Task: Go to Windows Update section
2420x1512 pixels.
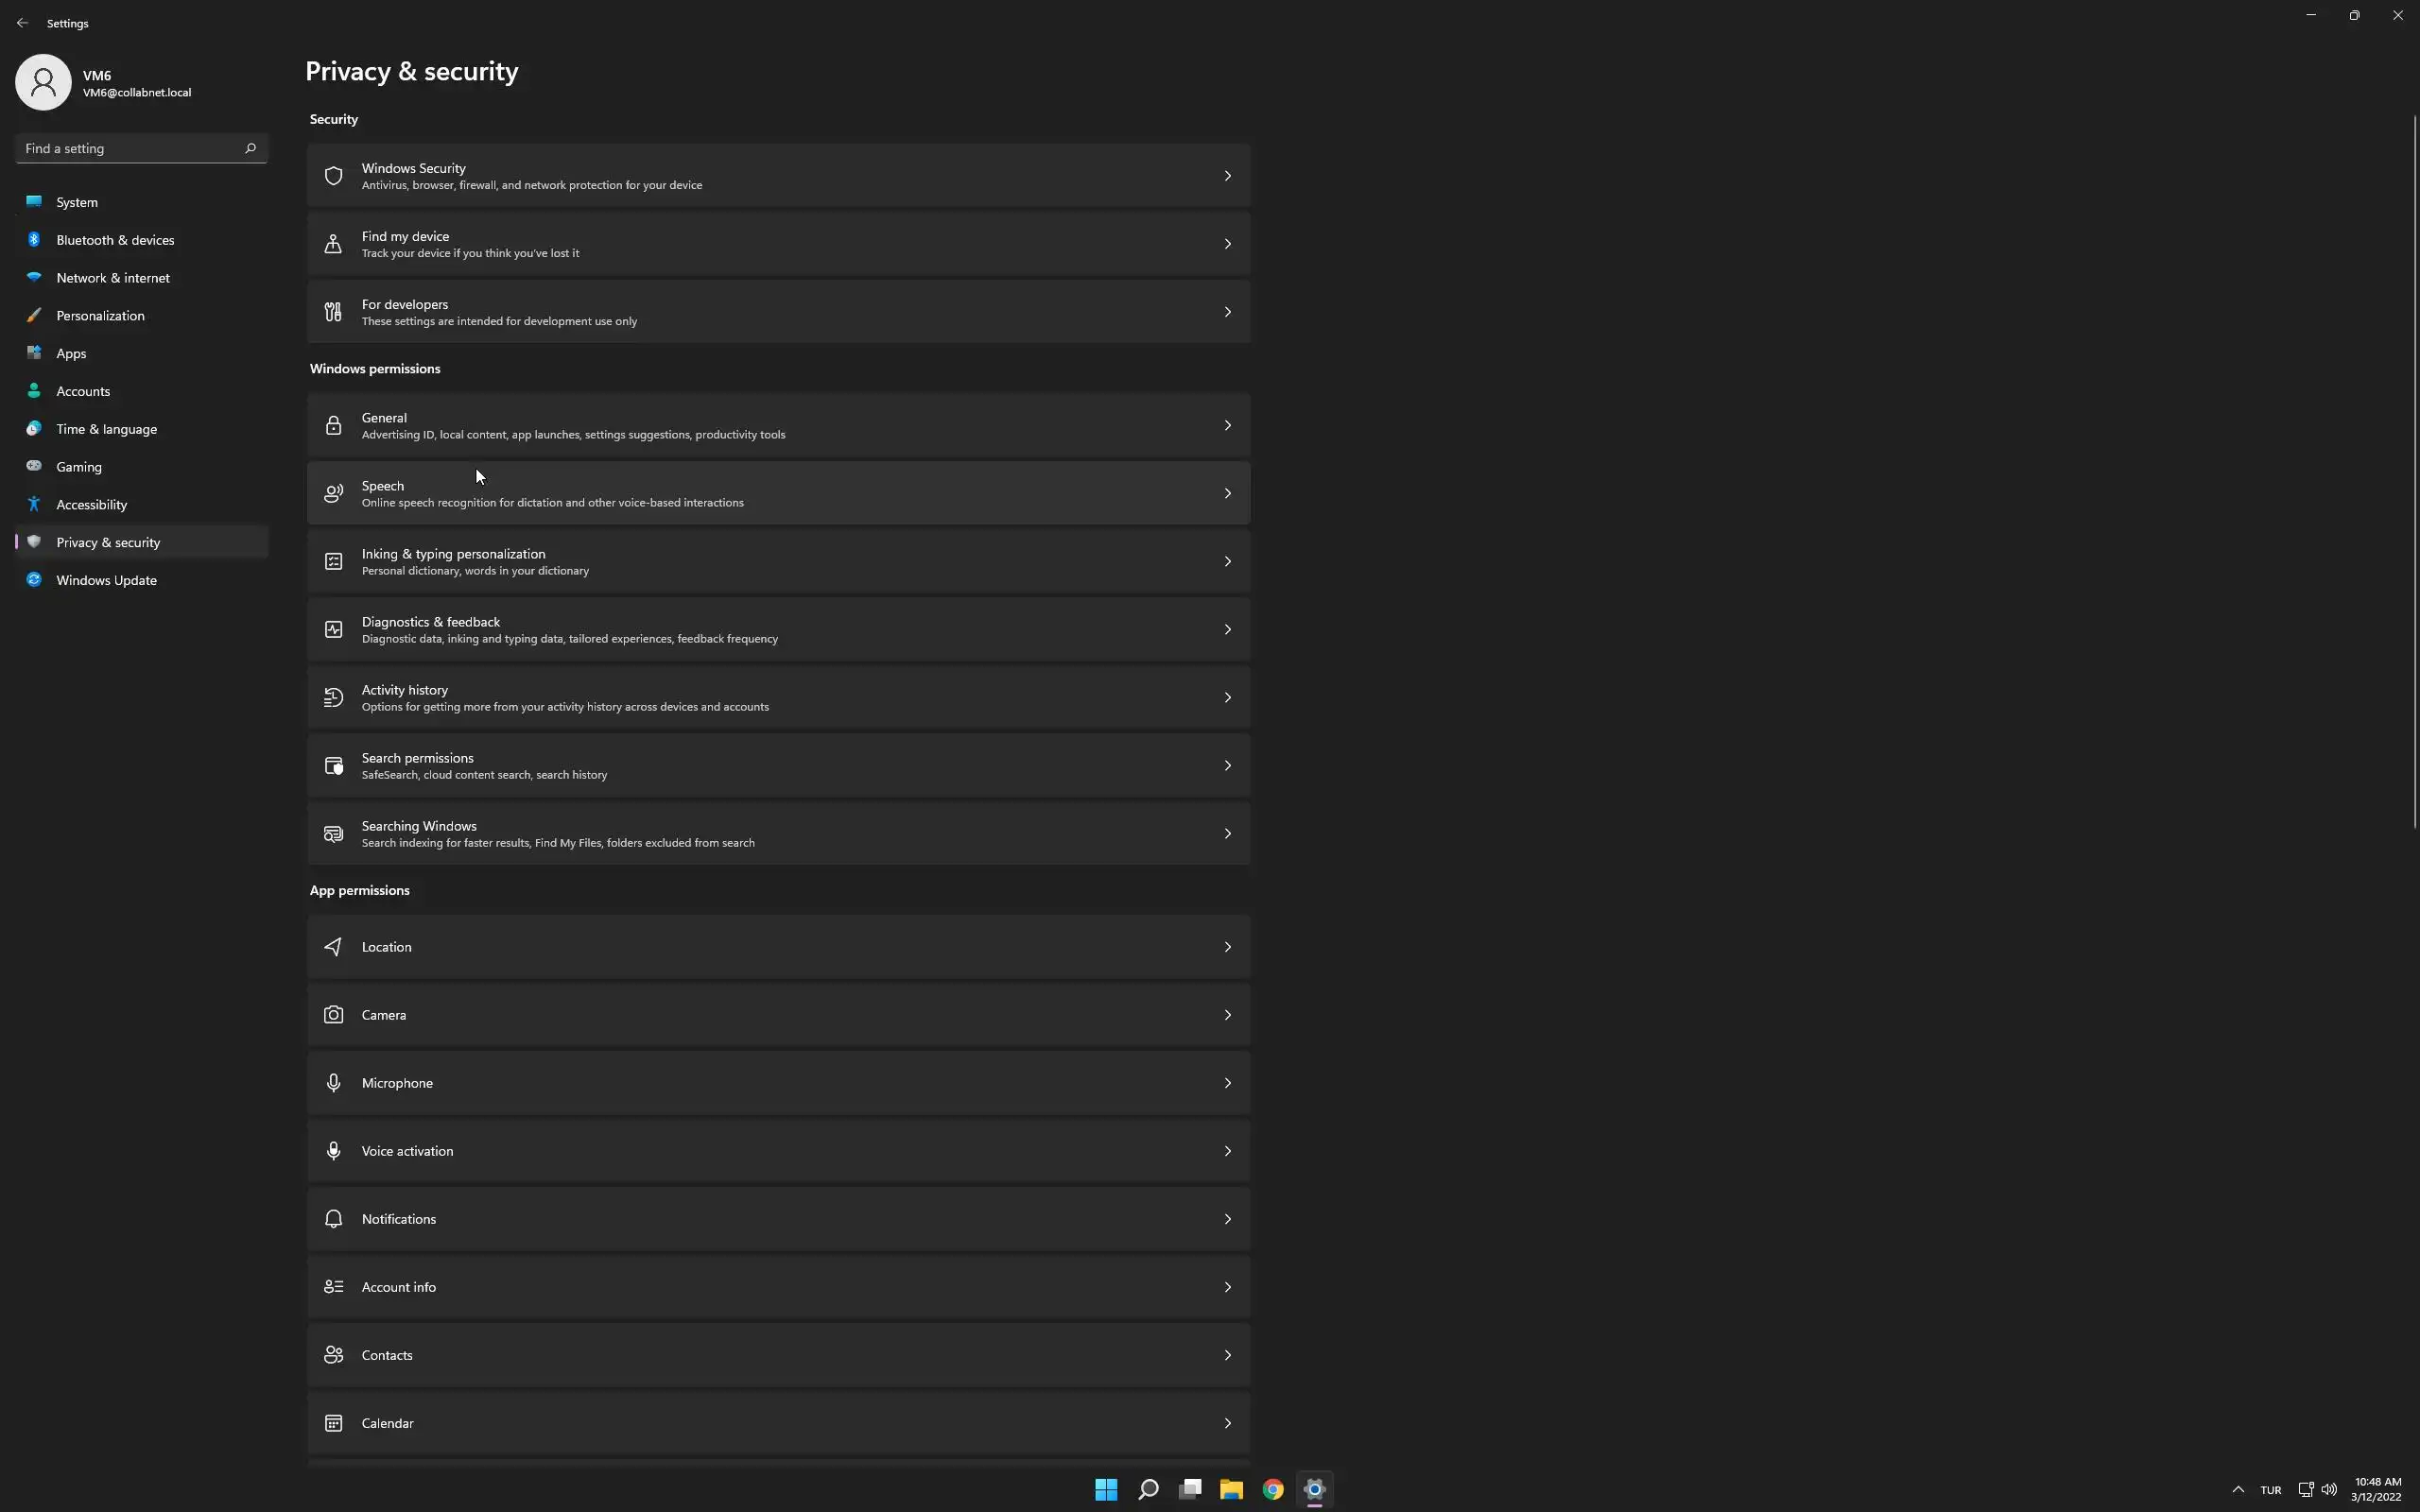Action: [106, 580]
